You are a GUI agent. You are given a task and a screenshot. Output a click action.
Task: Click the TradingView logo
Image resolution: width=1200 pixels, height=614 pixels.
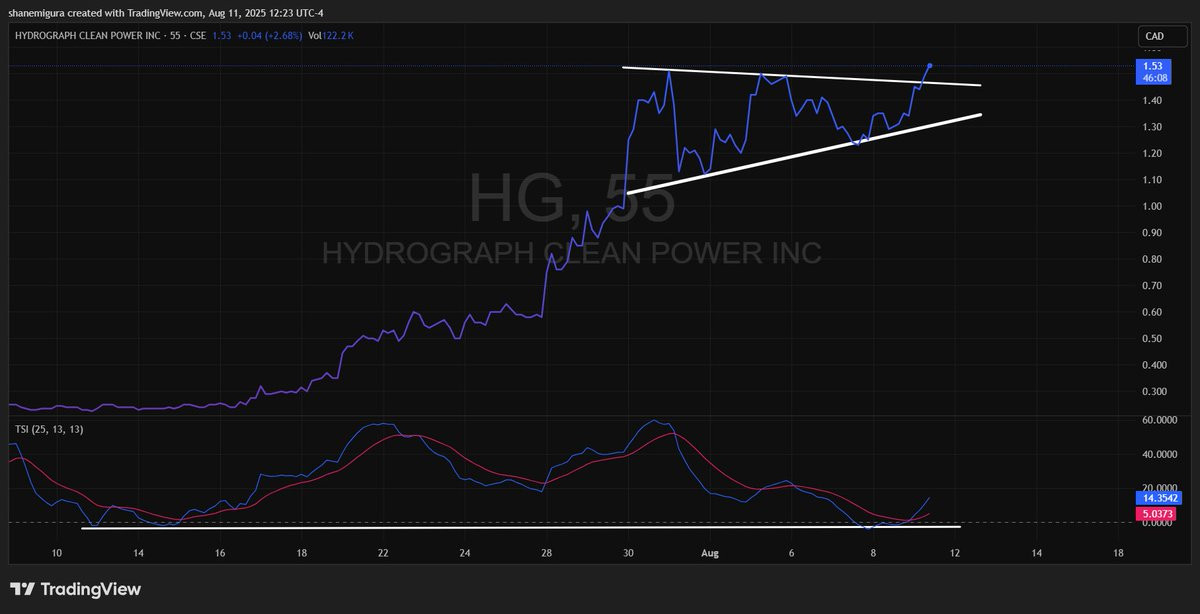click(x=76, y=589)
